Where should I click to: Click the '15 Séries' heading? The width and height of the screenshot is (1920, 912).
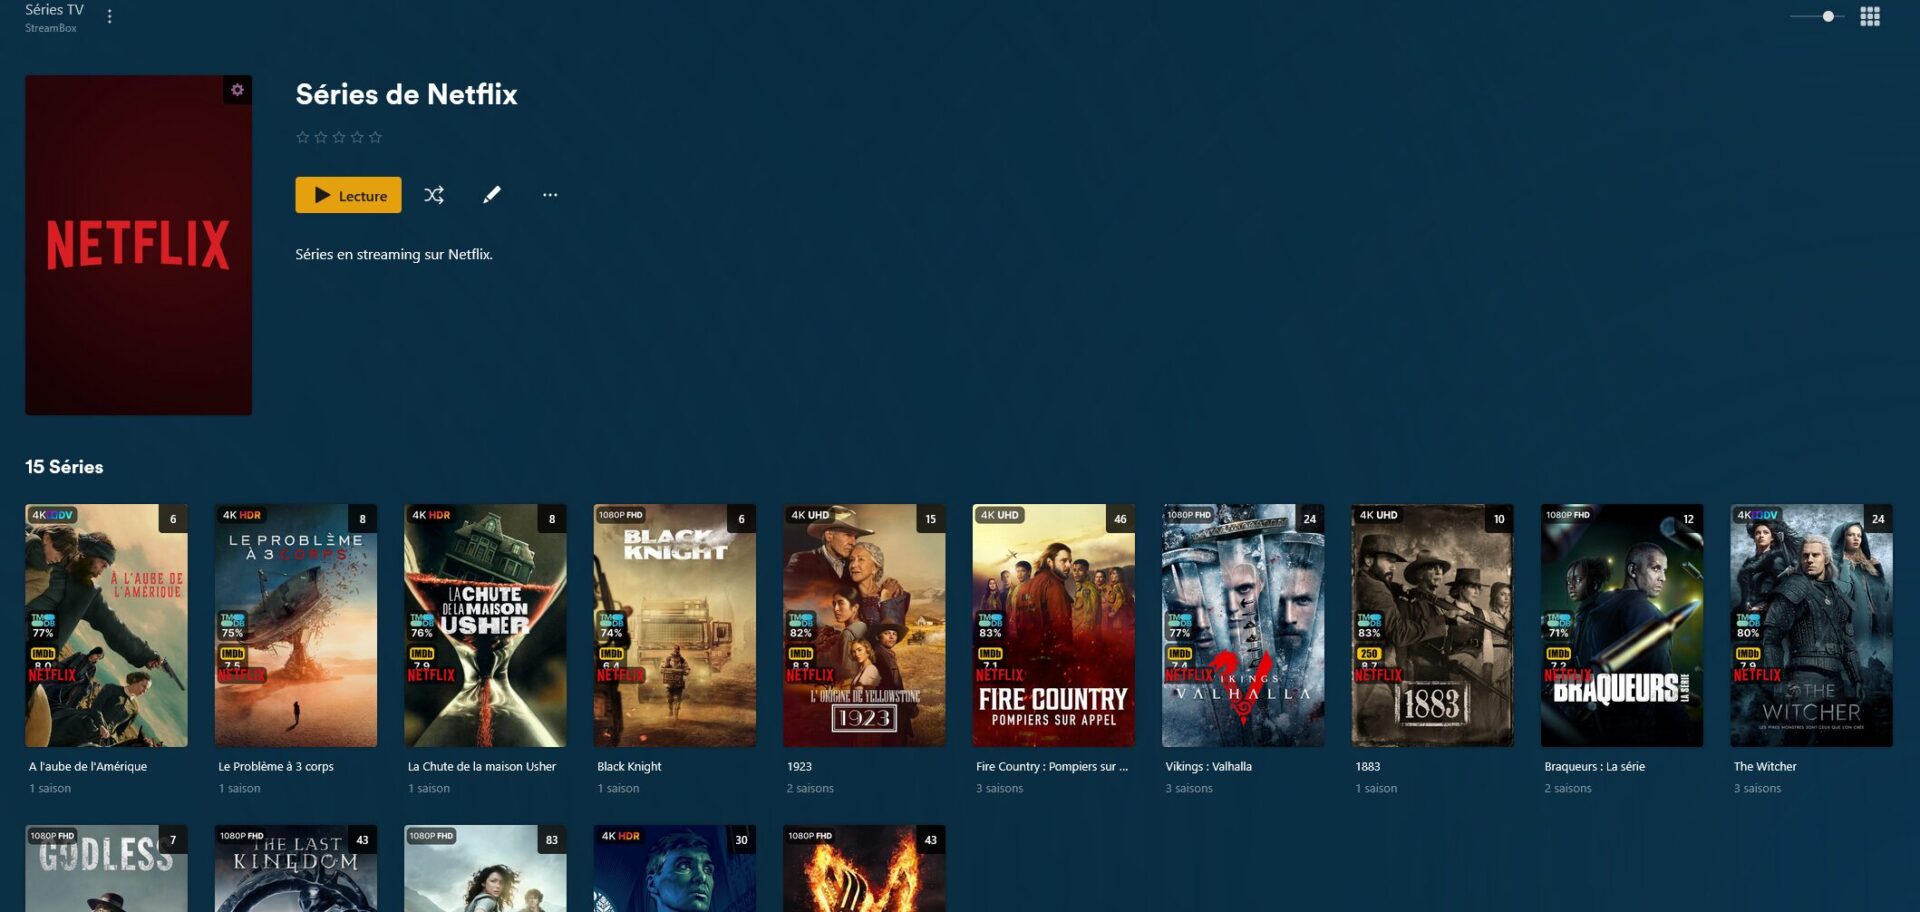[x=64, y=467]
